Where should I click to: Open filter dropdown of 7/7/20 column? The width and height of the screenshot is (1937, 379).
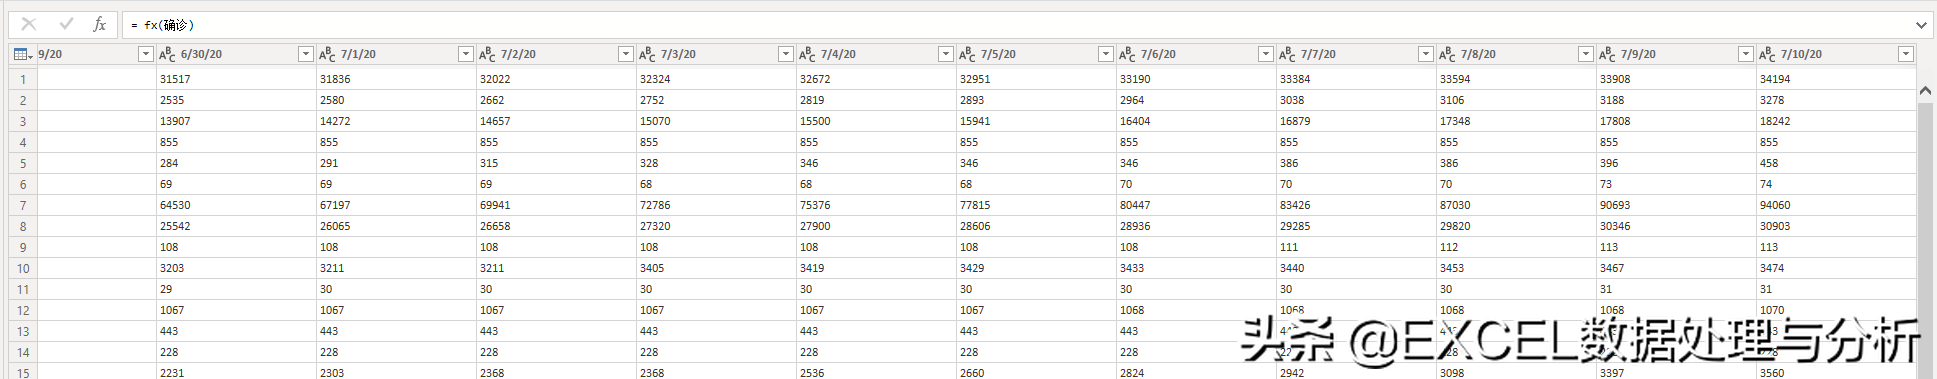pyautogui.click(x=1426, y=54)
